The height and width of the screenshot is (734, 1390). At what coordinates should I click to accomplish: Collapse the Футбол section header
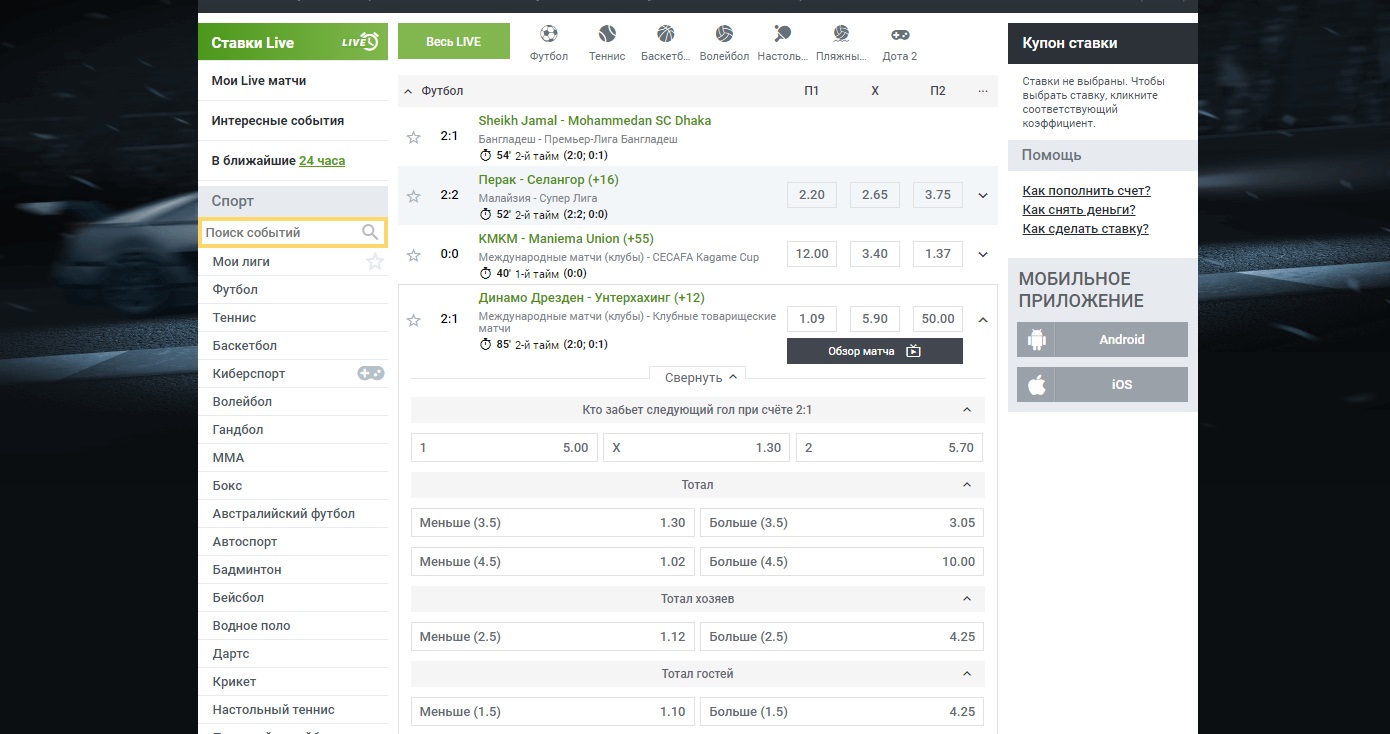(408, 91)
